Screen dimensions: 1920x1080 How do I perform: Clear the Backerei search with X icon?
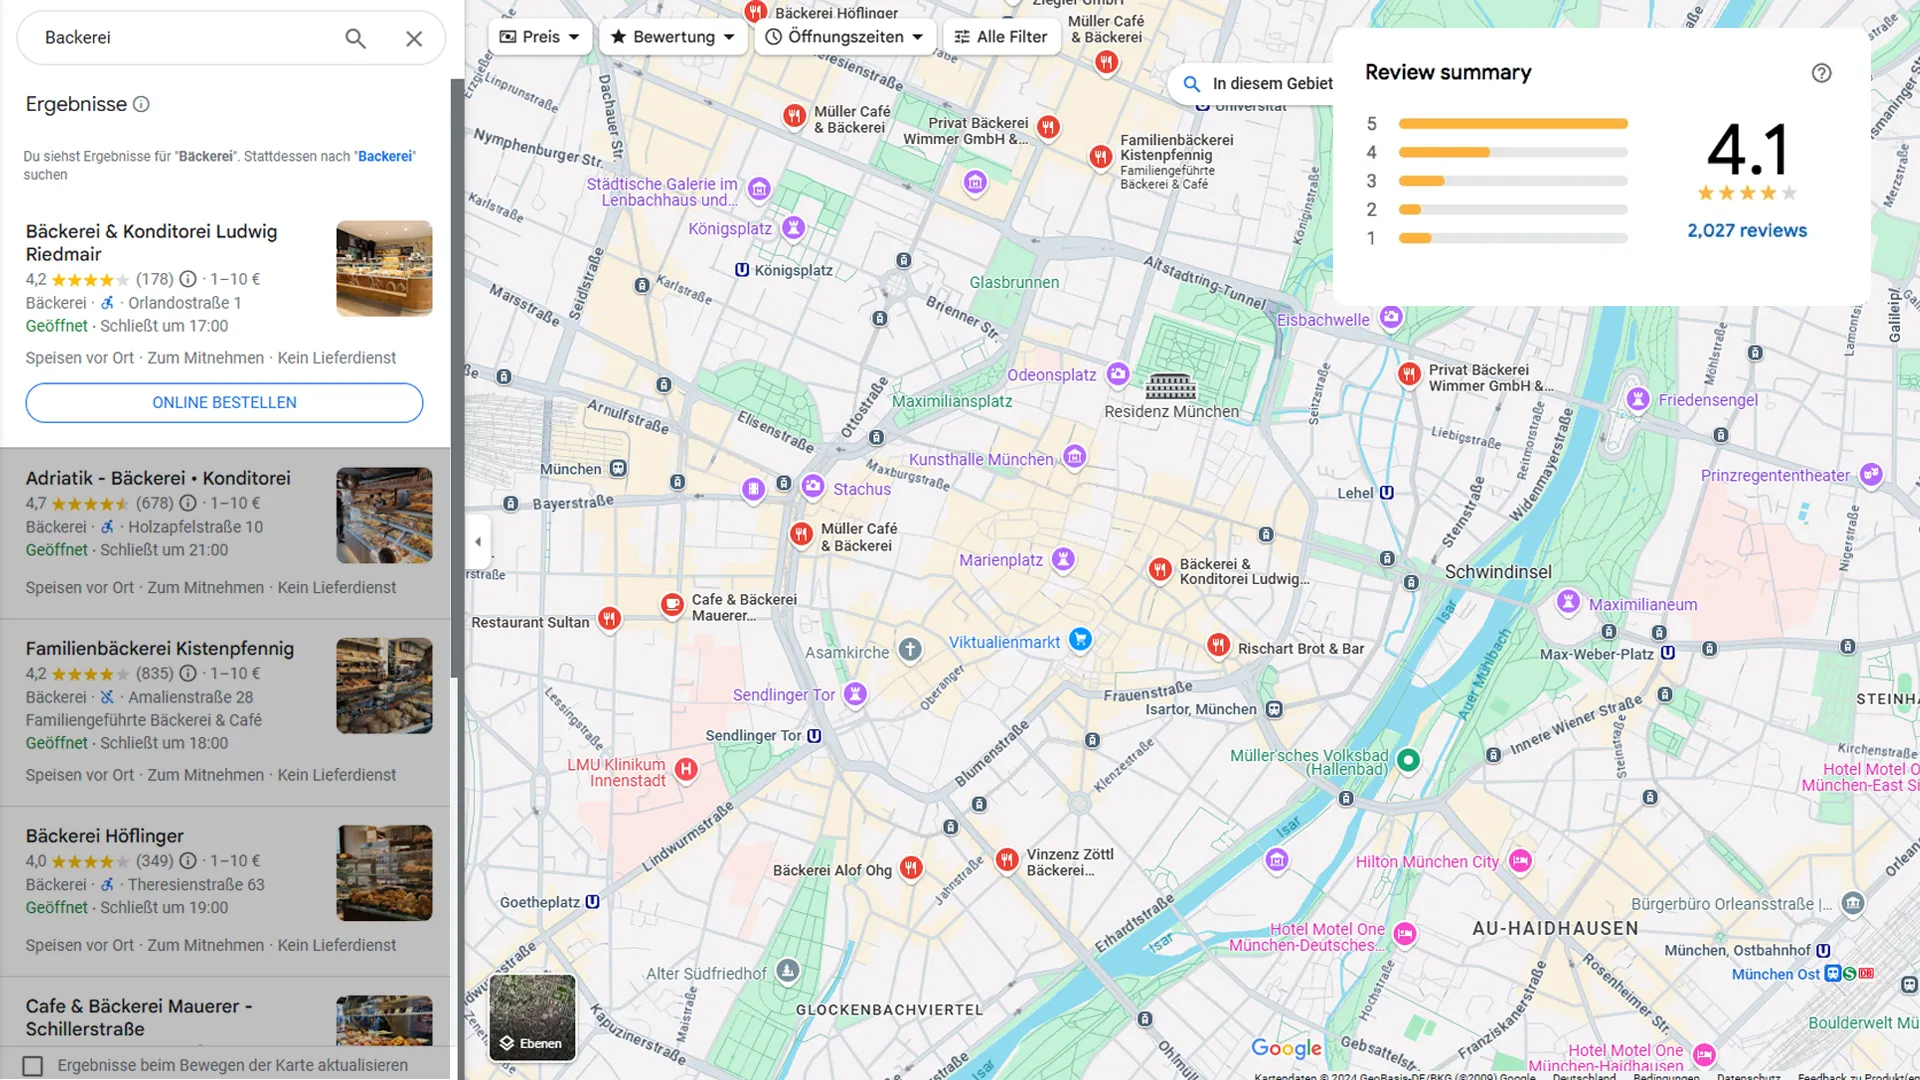414,38
